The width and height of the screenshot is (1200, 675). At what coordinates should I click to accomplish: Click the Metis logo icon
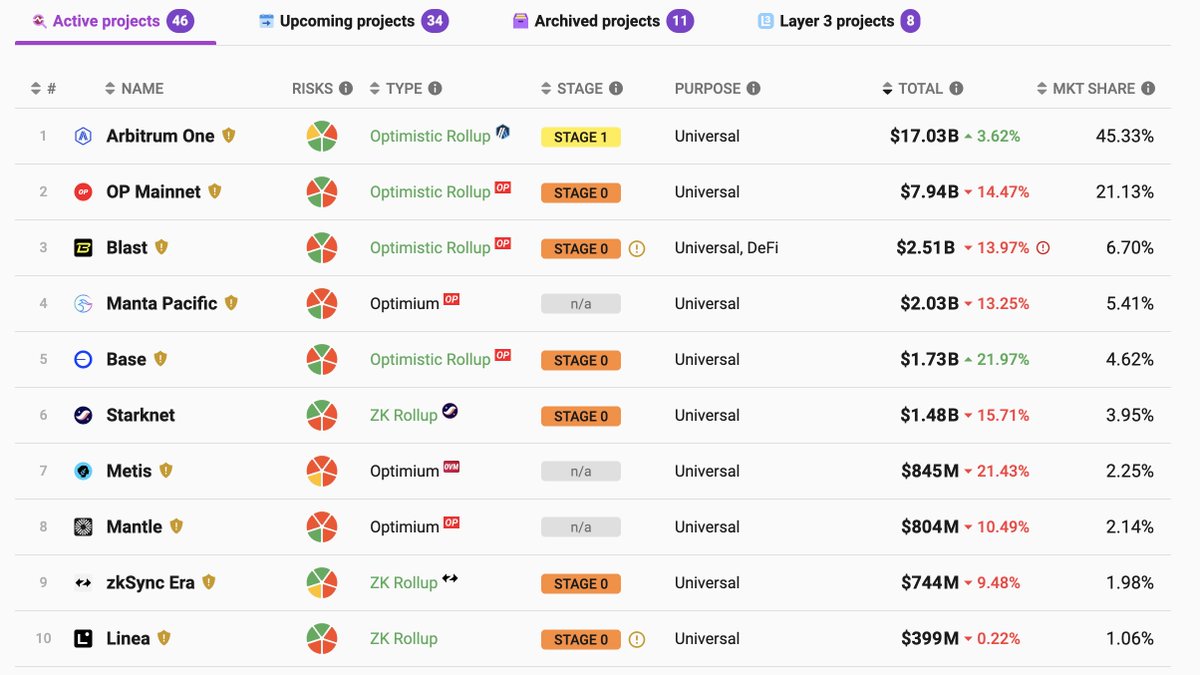(84, 471)
